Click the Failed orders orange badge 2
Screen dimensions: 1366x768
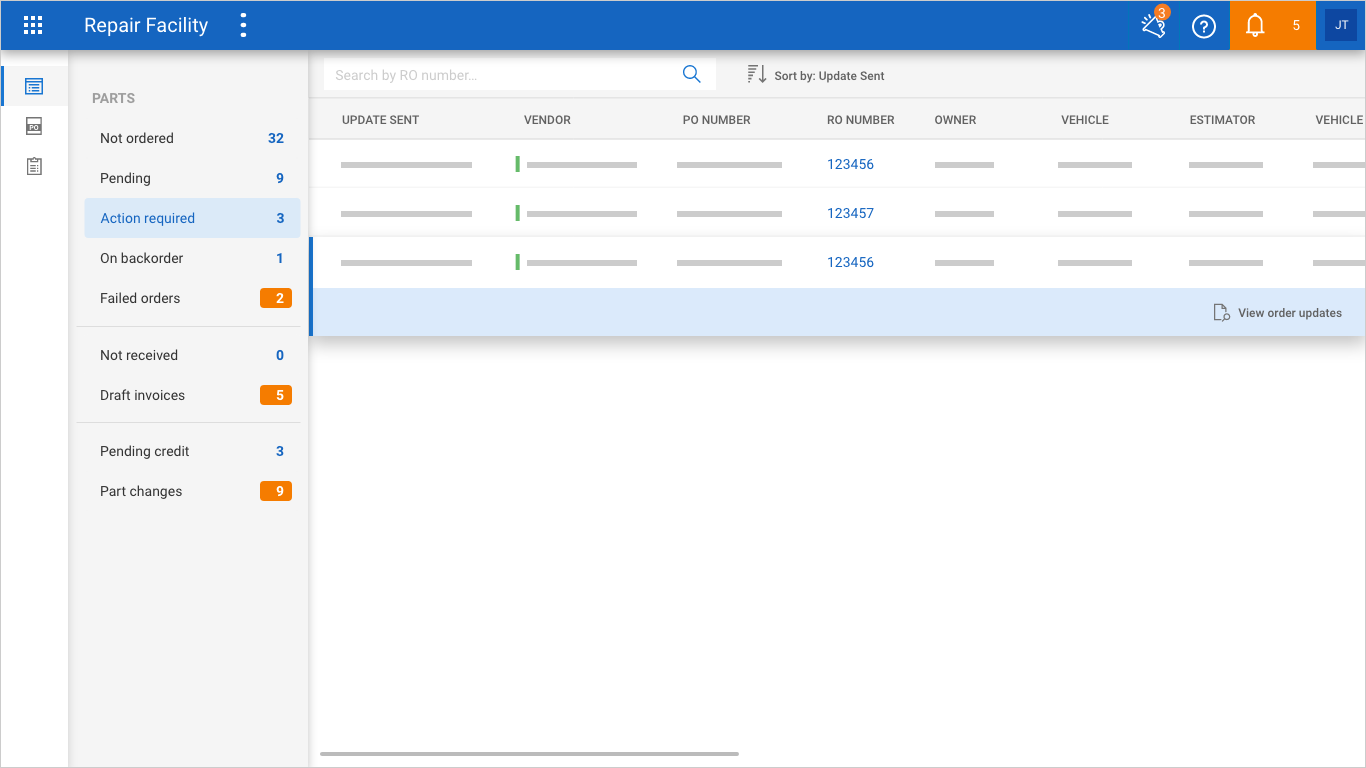pos(276,298)
